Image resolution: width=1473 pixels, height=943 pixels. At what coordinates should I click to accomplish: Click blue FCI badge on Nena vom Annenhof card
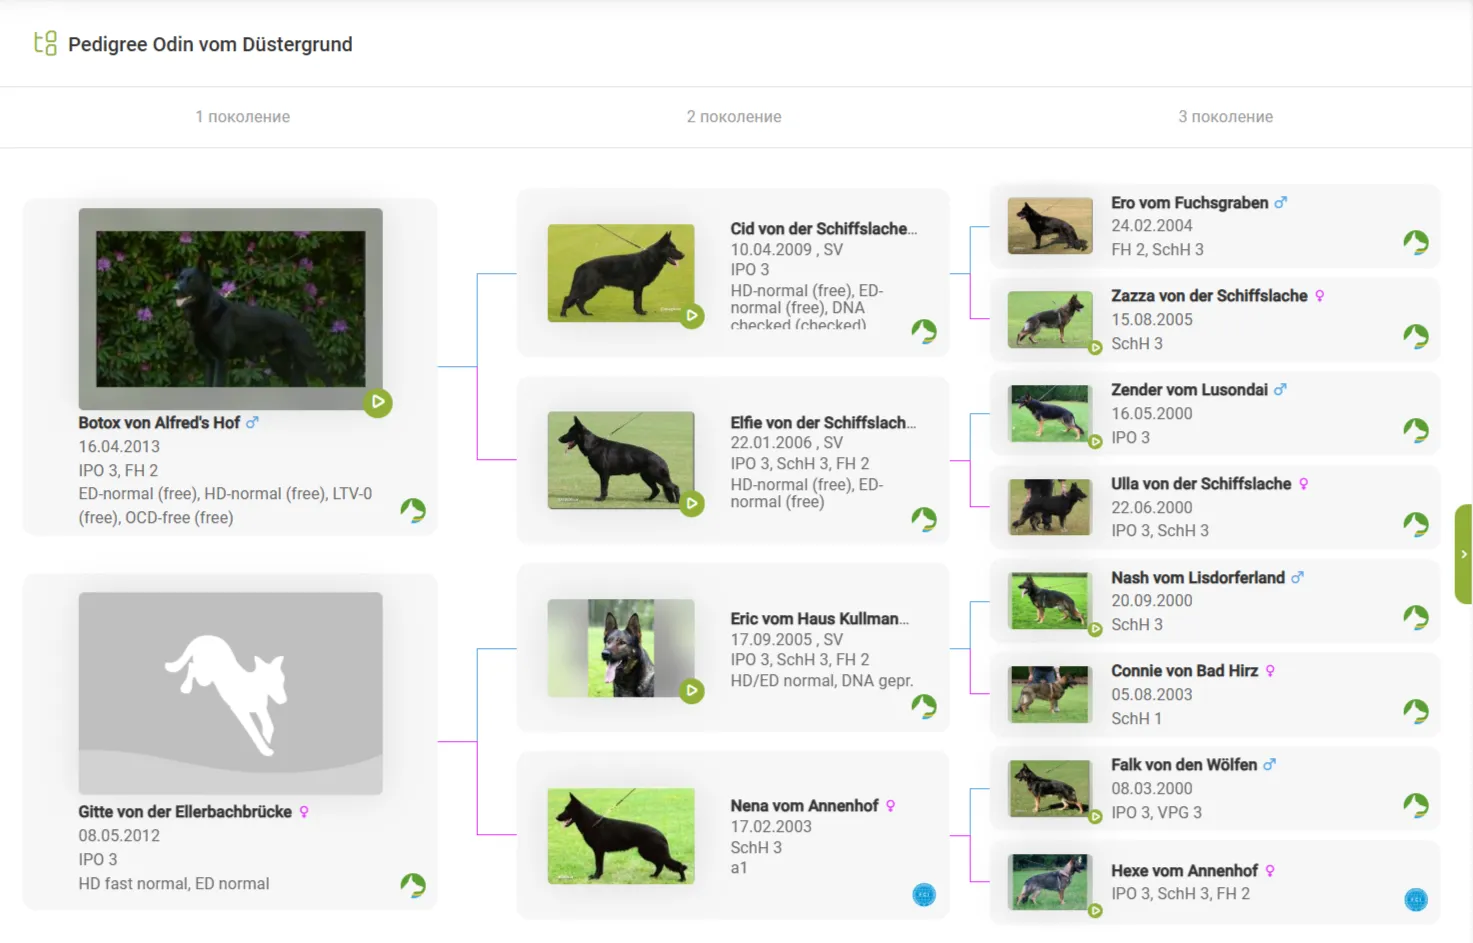tap(924, 895)
